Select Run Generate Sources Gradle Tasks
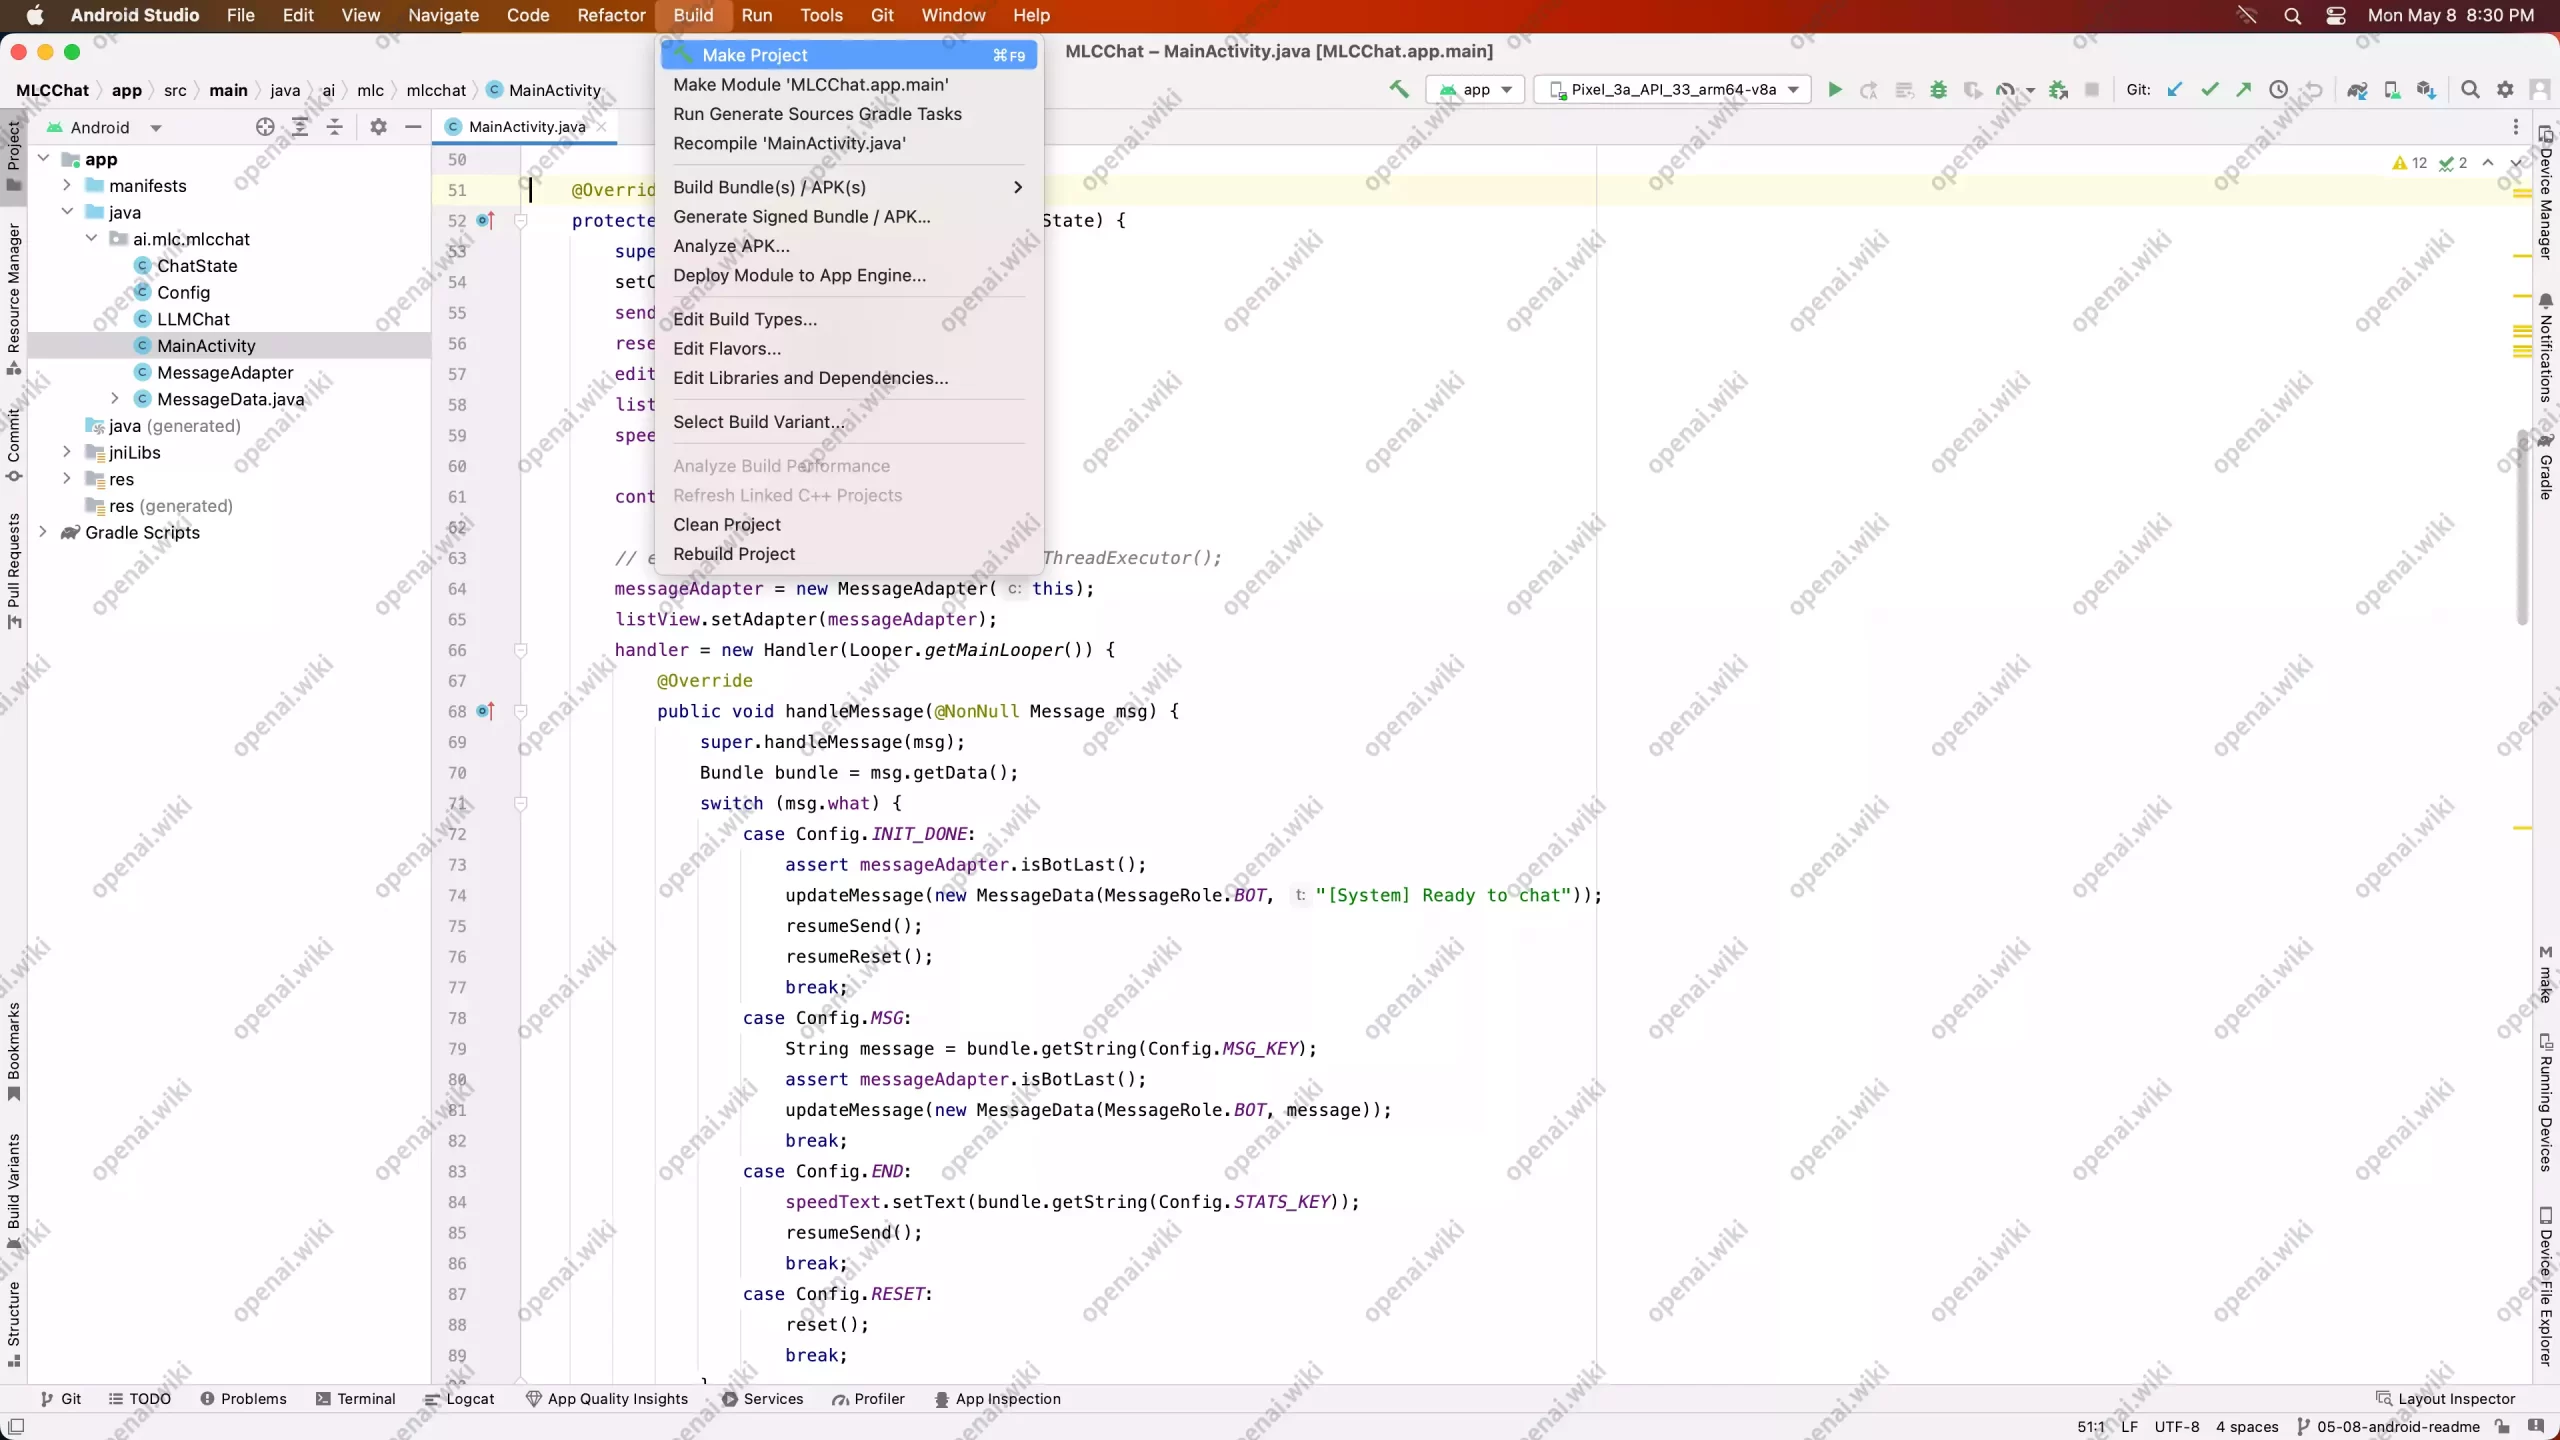Viewport: 2560px width, 1440px height. [x=816, y=113]
